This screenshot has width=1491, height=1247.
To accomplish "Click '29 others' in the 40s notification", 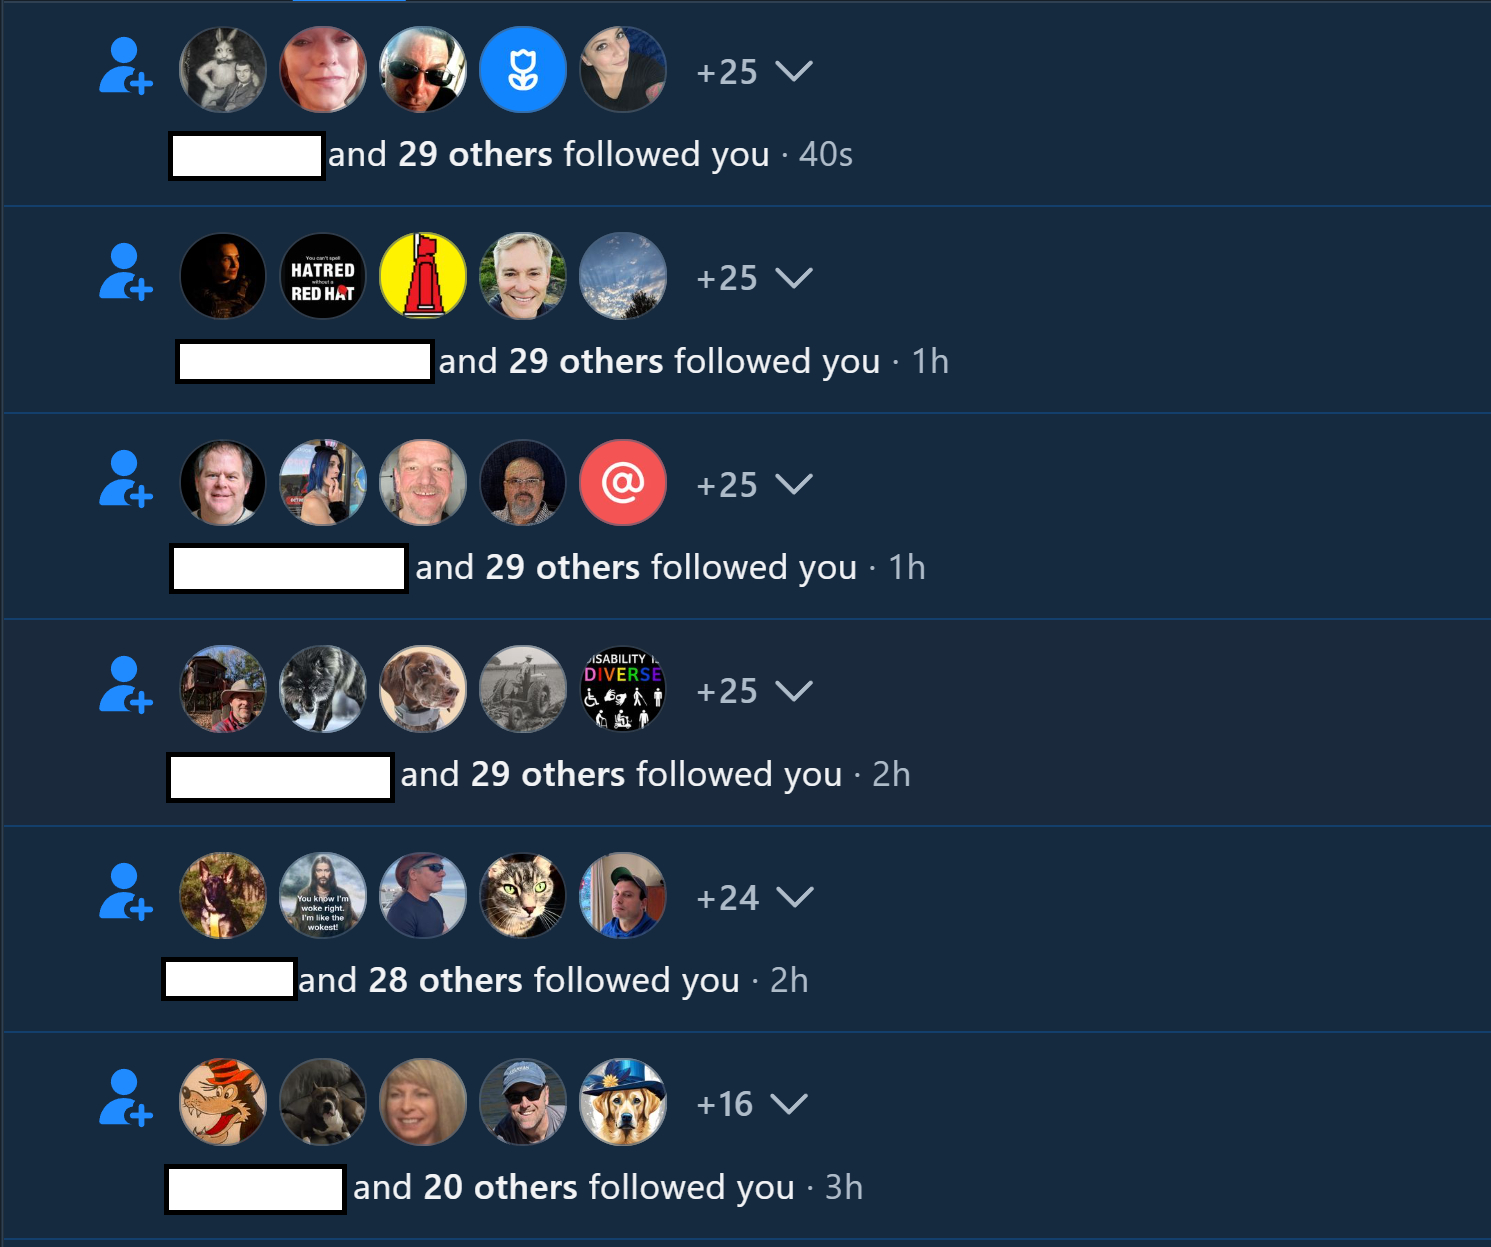I will 475,154.
